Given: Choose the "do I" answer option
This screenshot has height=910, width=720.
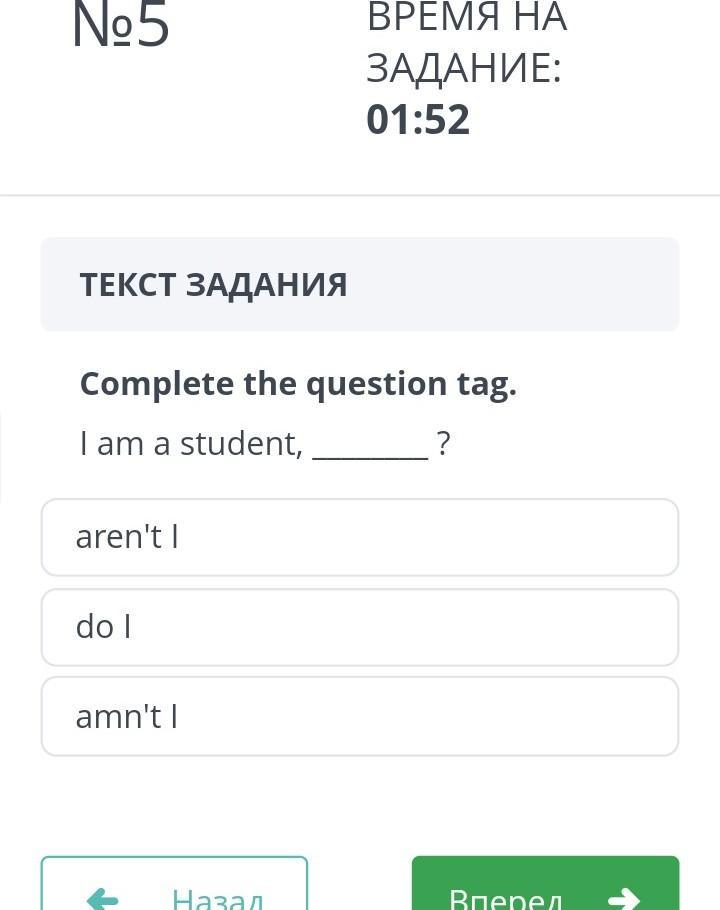Looking at the screenshot, I should (359, 627).
